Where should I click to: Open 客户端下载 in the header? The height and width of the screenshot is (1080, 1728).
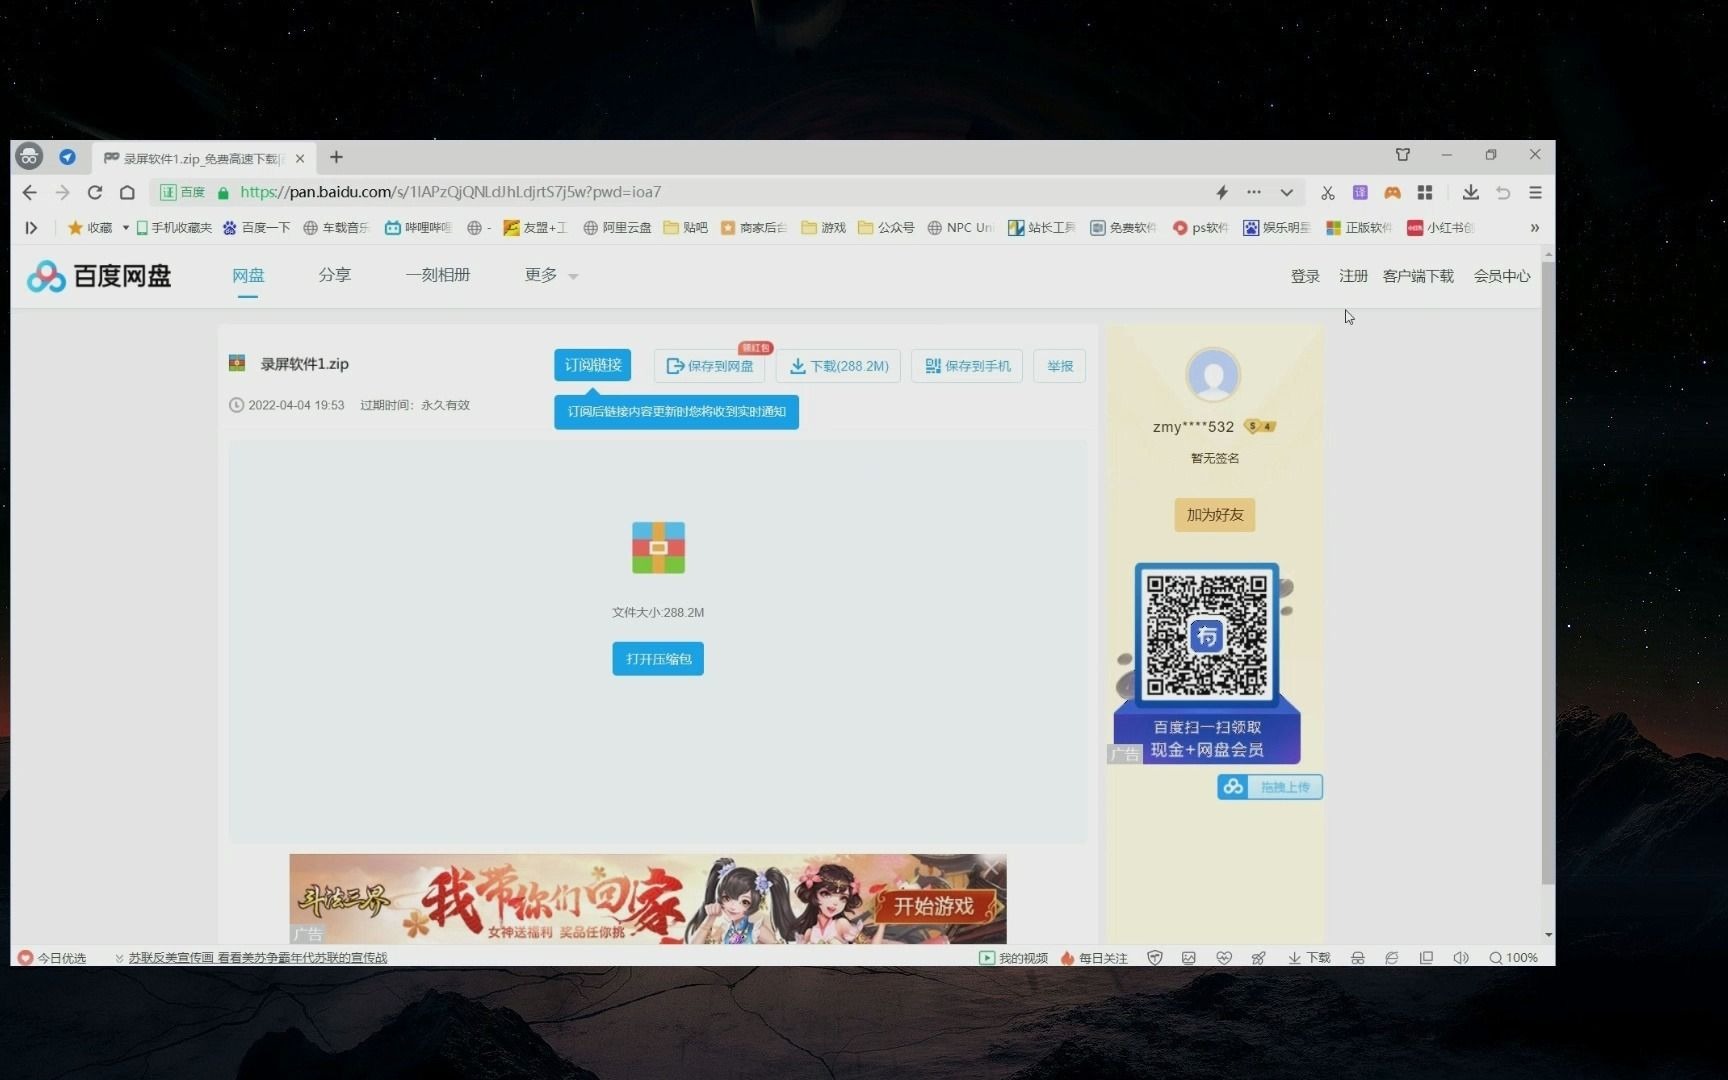(1418, 276)
